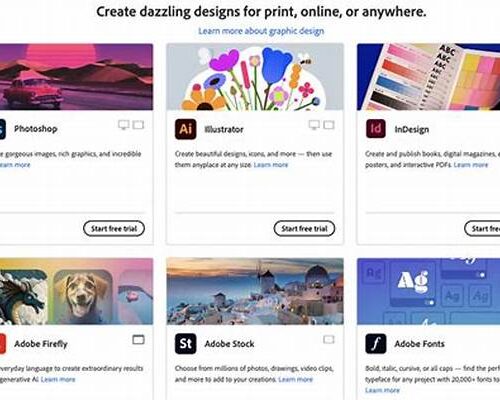Click the tablet icon on Photoshop card
Screen dimensions: 500x400
(138, 125)
